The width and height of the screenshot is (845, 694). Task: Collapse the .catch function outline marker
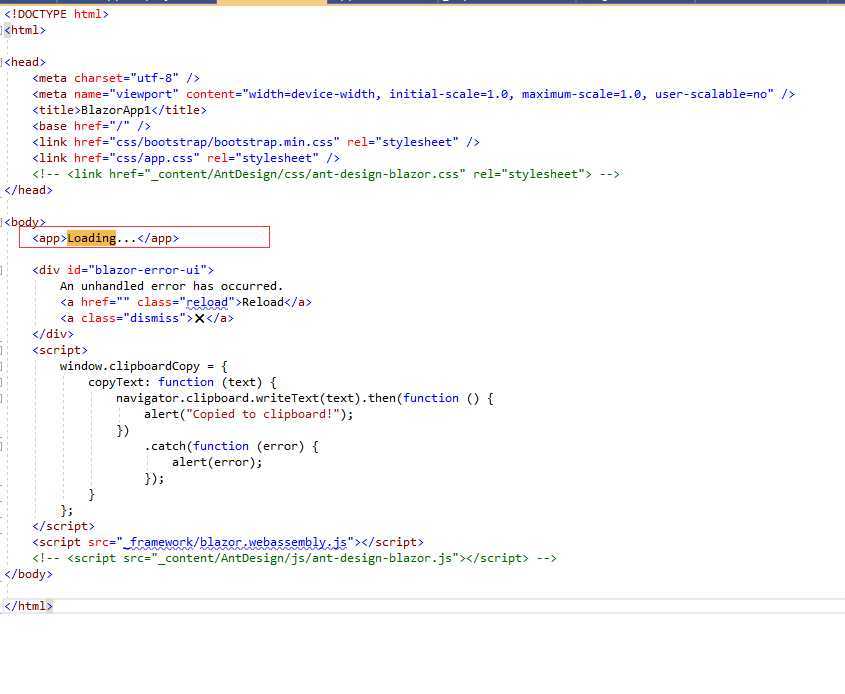pos(2,446)
